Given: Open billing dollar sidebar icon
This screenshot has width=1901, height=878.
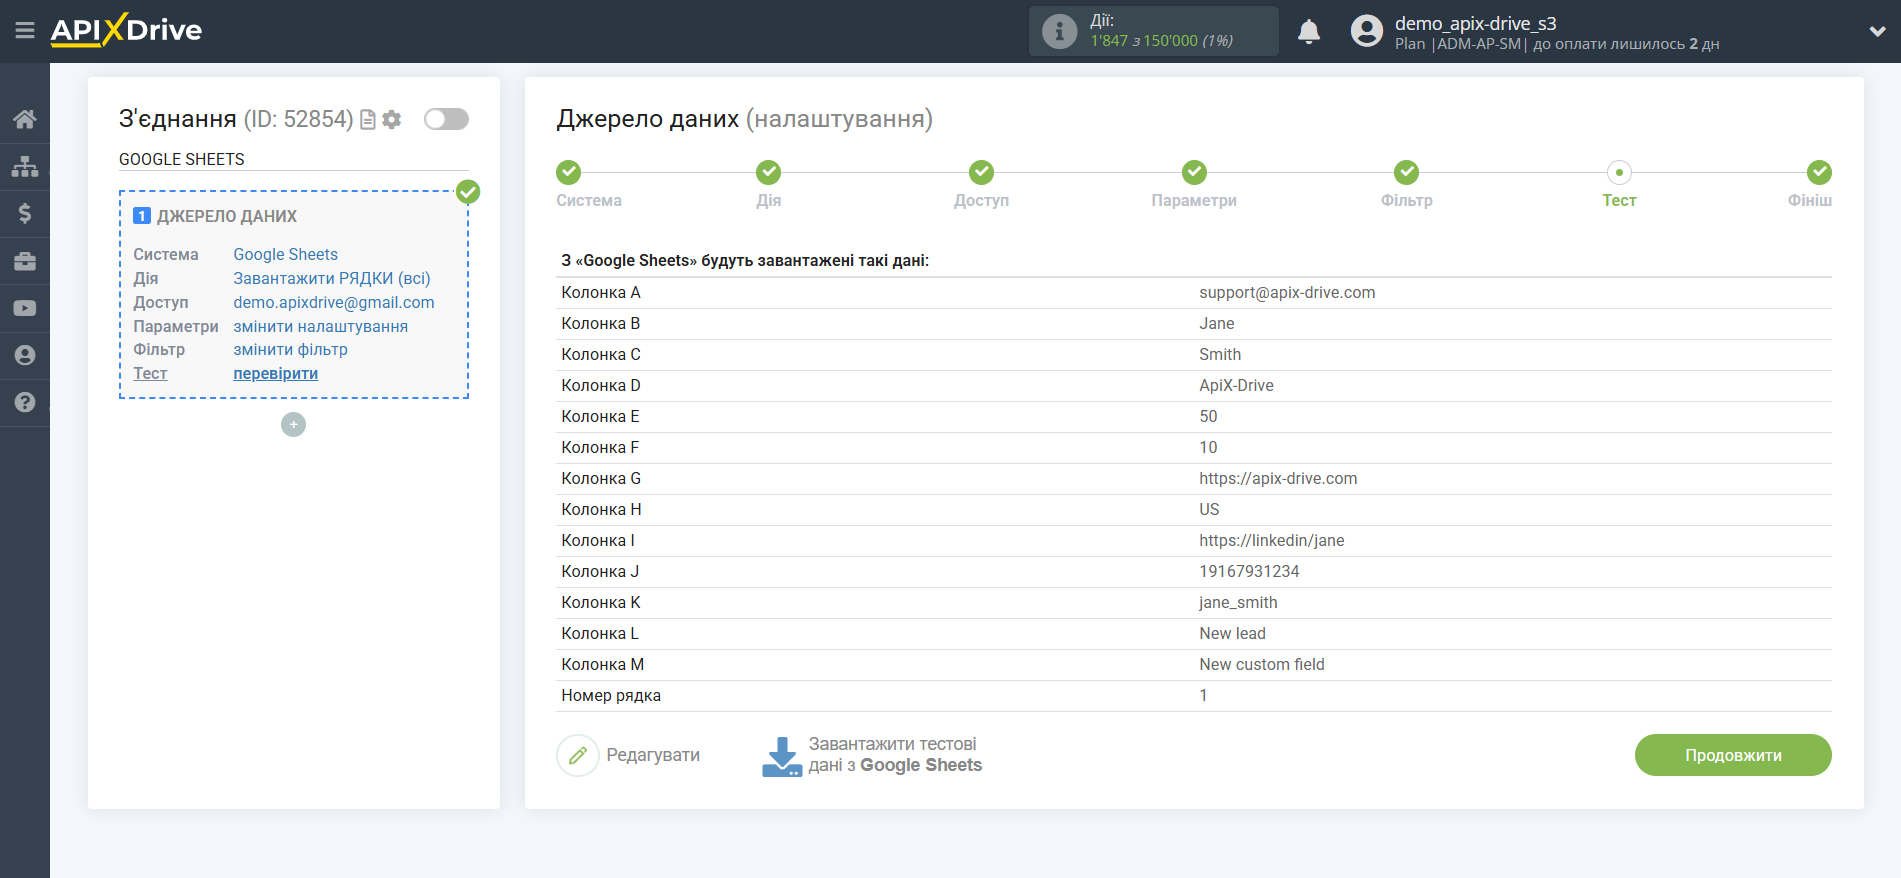Looking at the screenshot, I should [25, 213].
